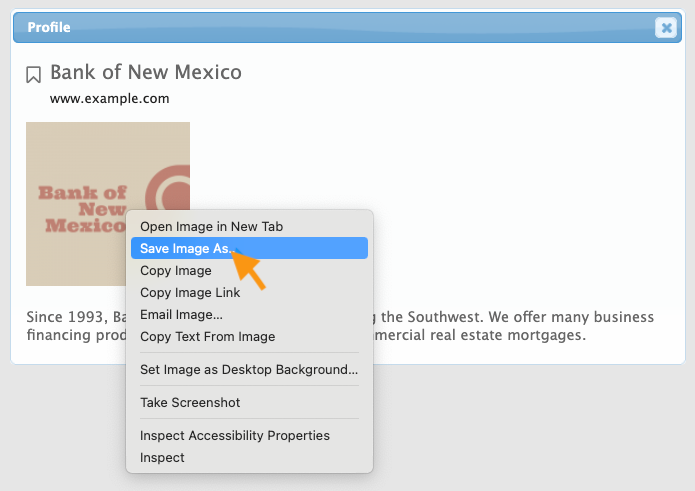Viewport: 695px width, 491px height.
Task: Click the Bank of New Mexico logo image
Action: [x=108, y=204]
